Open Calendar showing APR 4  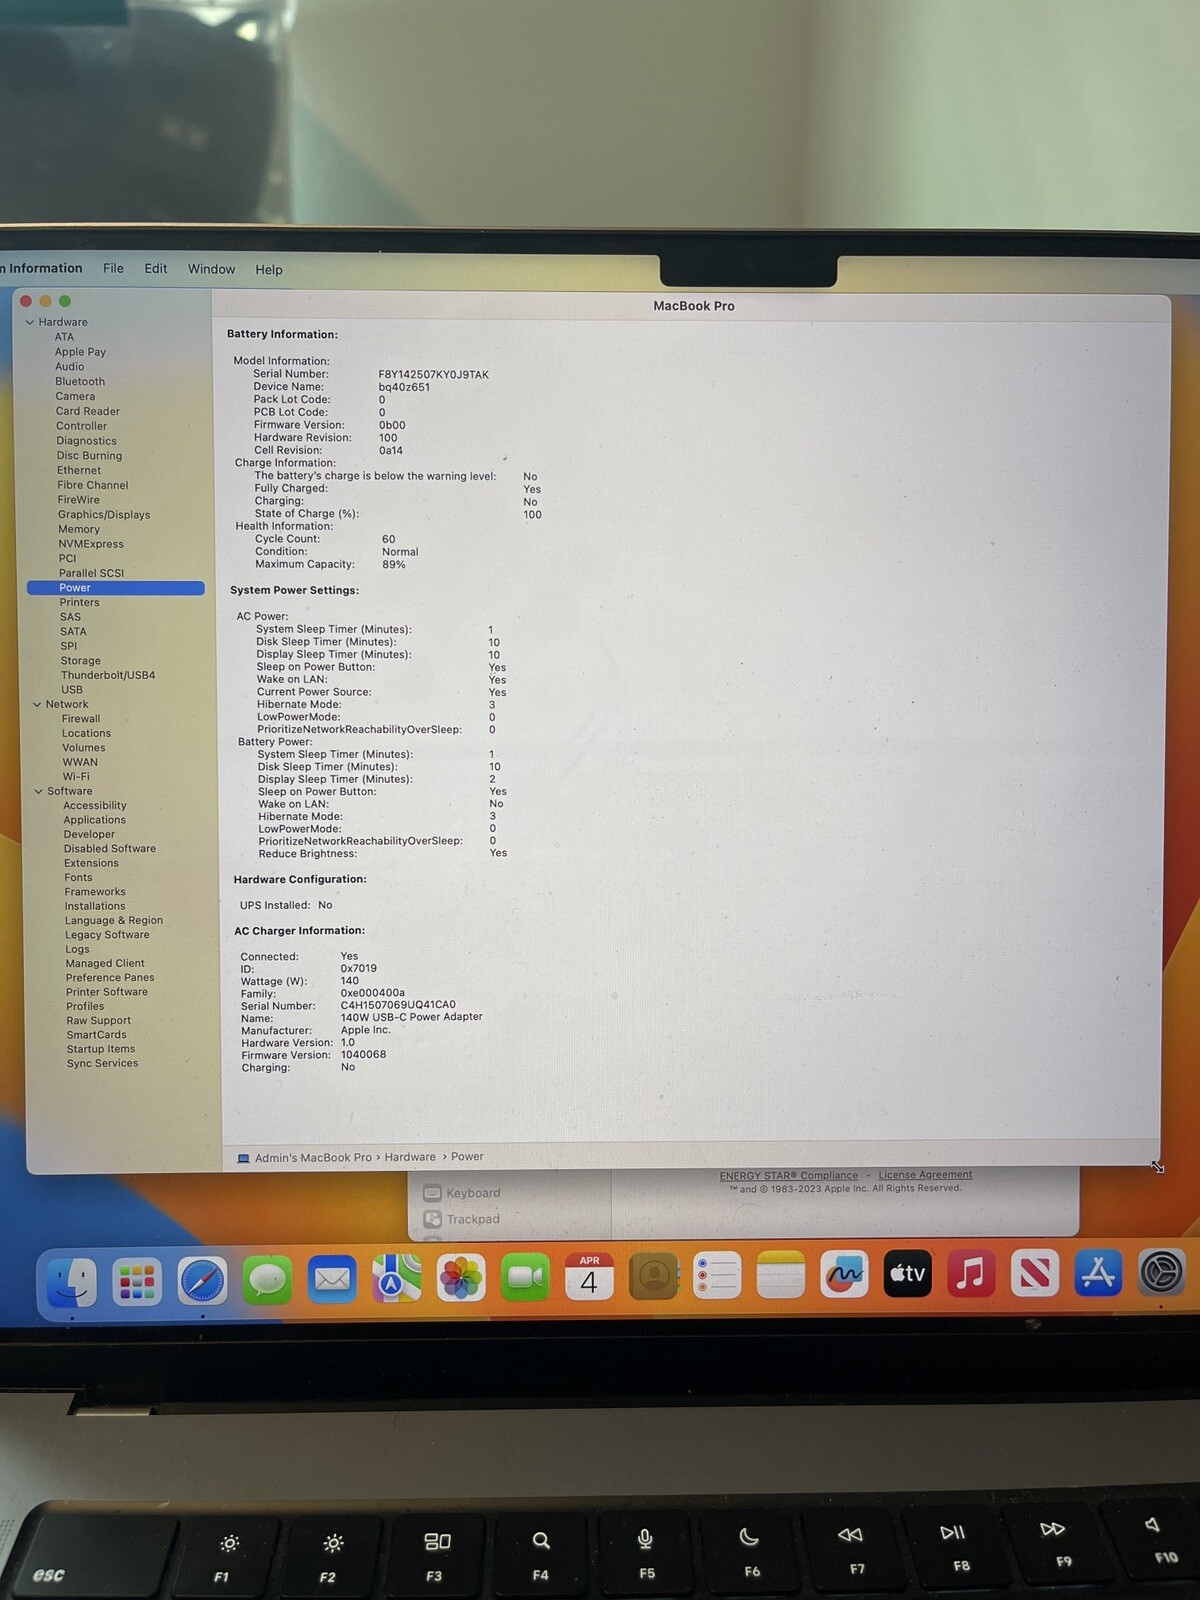coord(589,1277)
